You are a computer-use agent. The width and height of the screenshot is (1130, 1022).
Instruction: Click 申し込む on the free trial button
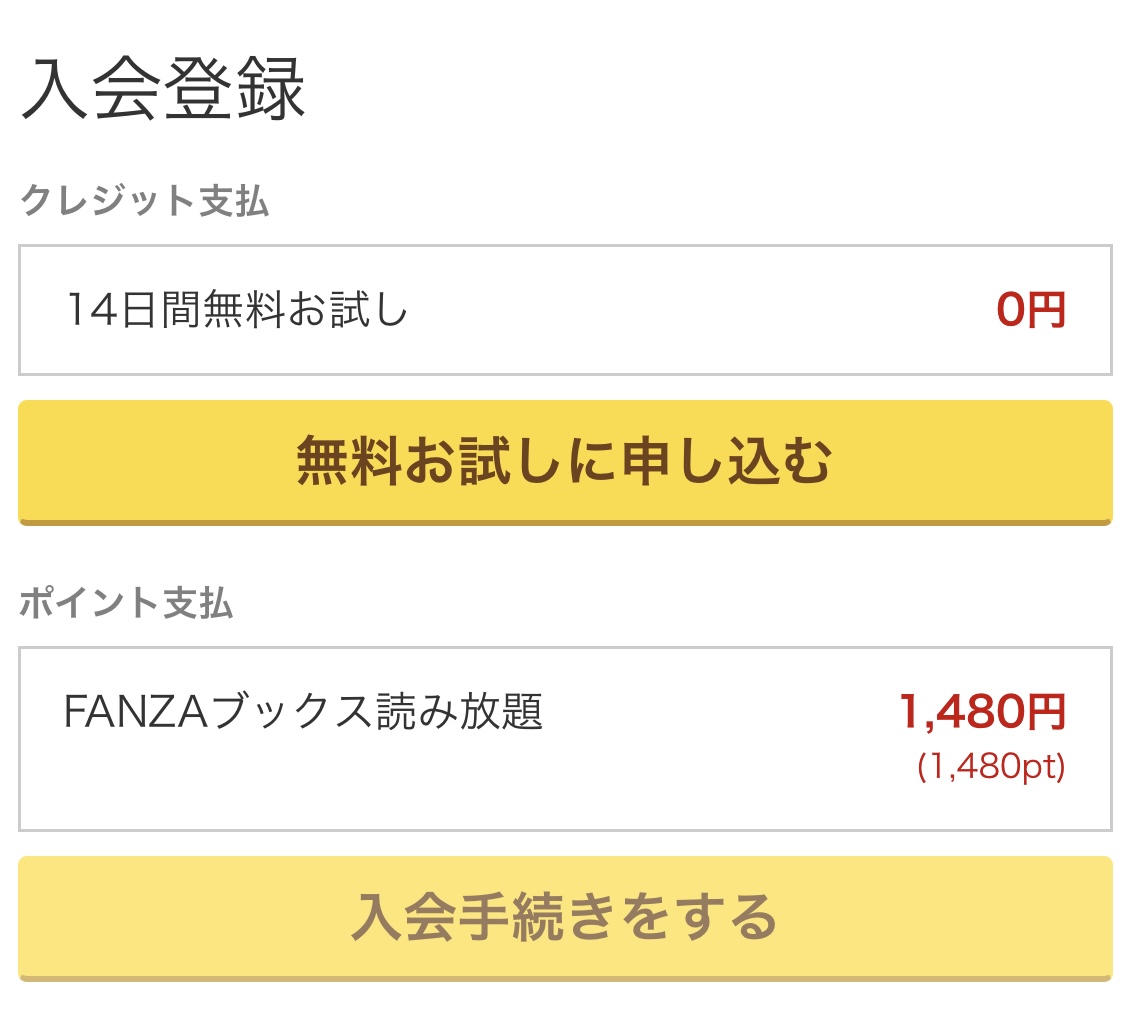tap(725, 461)
